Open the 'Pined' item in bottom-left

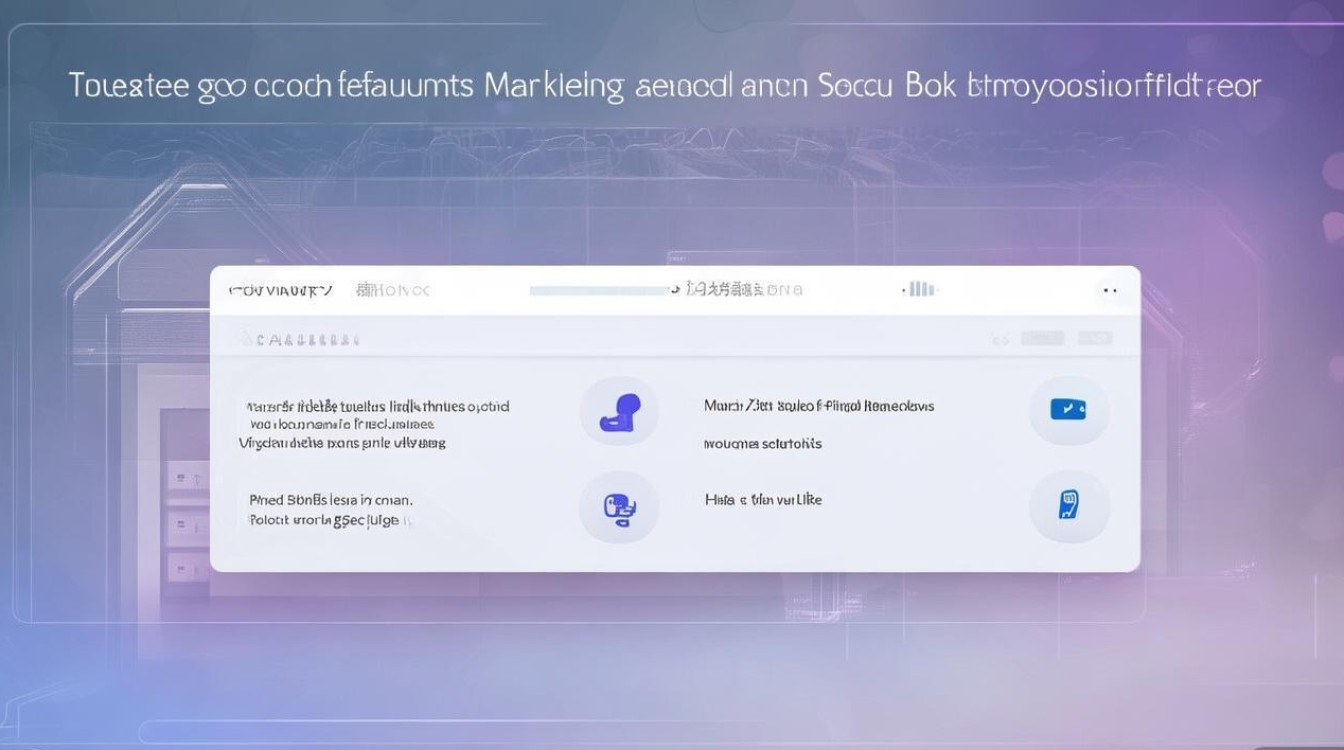330,500
